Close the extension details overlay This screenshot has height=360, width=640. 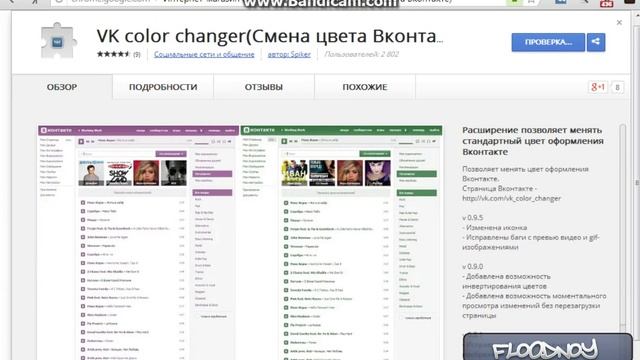point(619,22)
